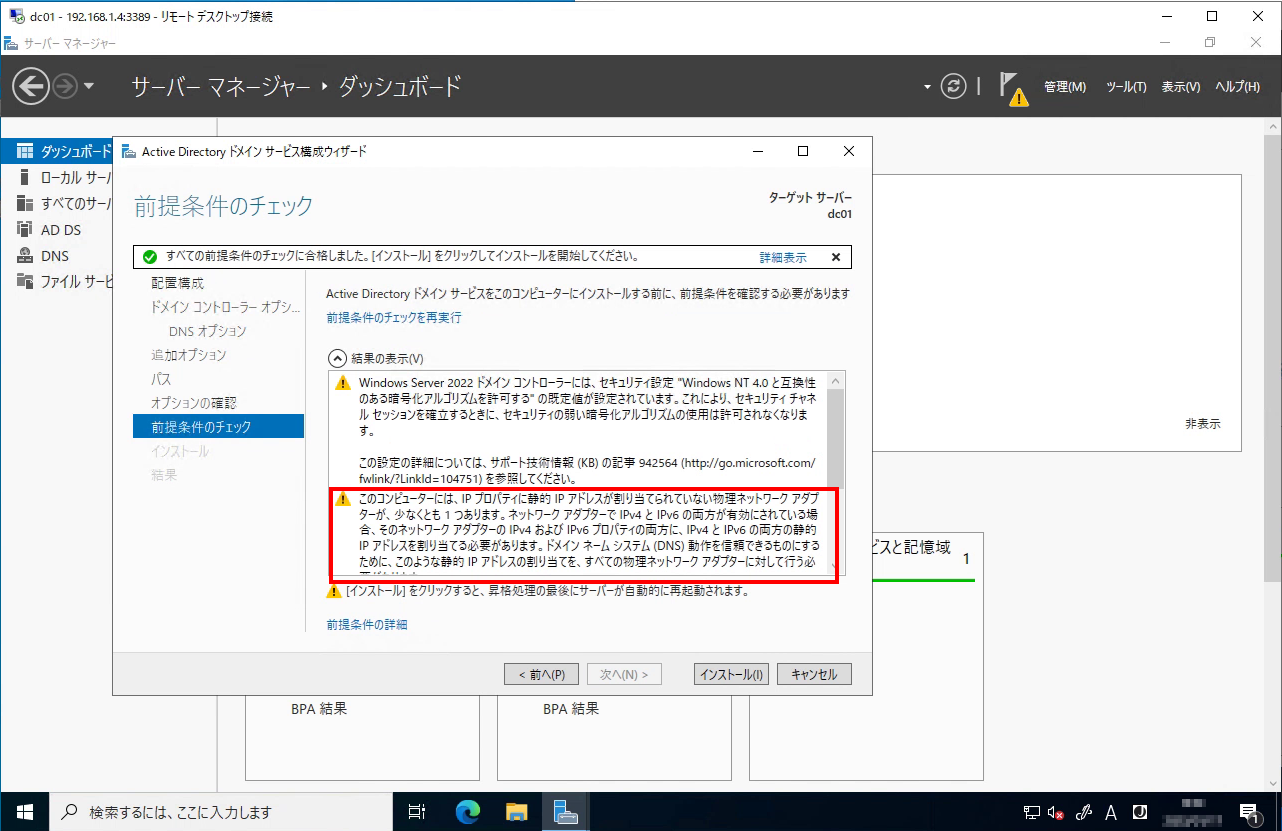This screenshot has height=831, width=1282.
Task: Go to 追加オプション wizard step
Action: coord(188,355)
